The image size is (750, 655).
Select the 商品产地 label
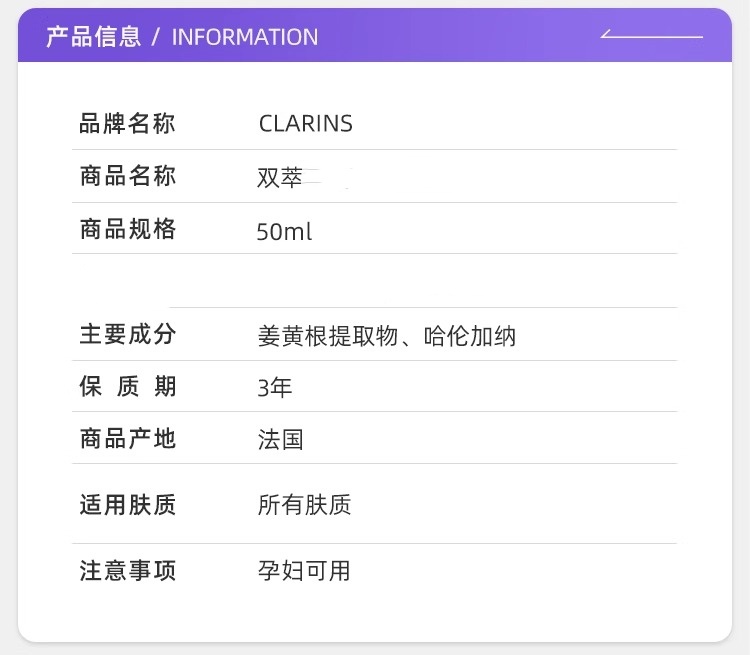click(x=127, y=438)
